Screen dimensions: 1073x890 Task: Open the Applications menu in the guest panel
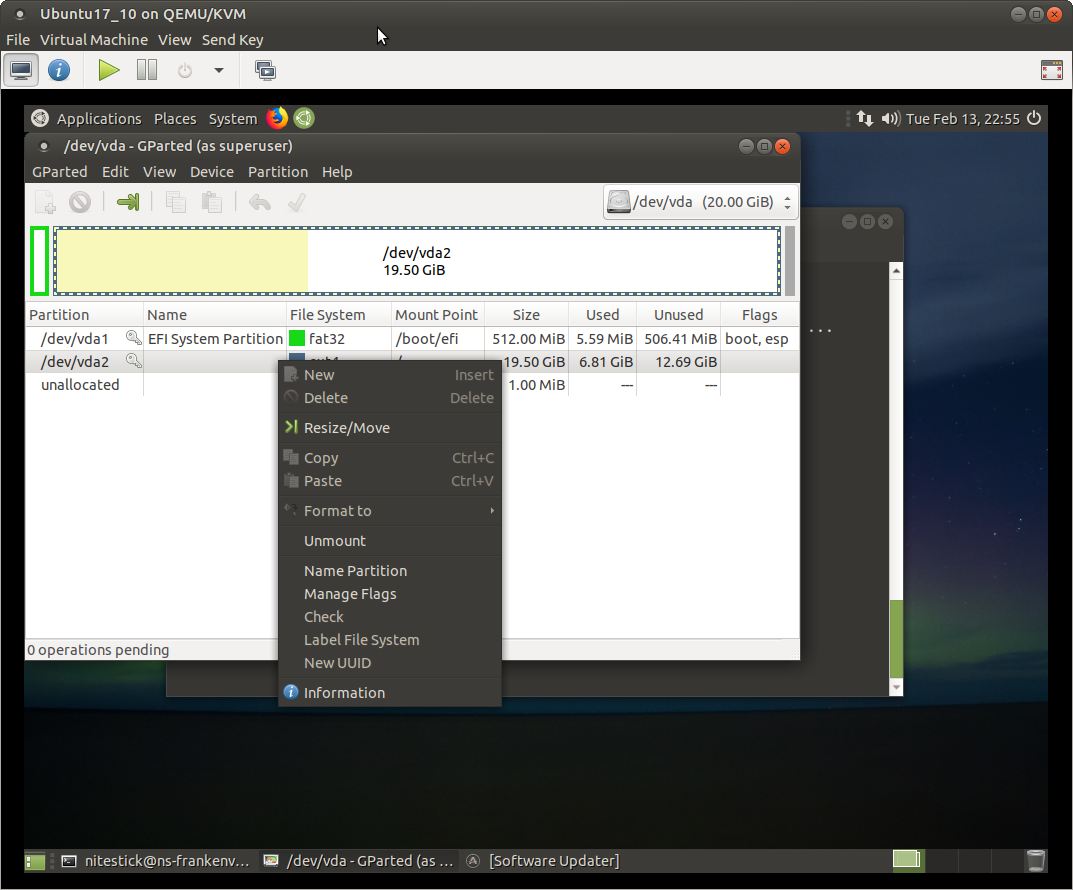(99, 118)
